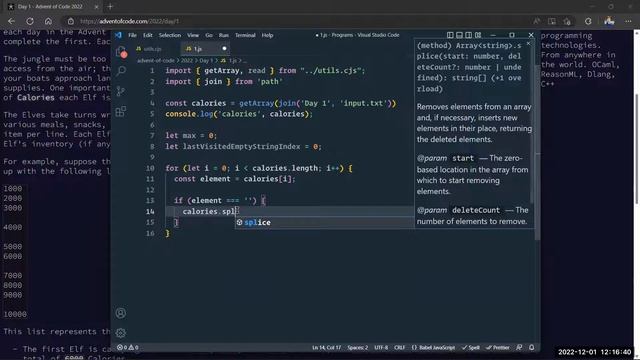
Task: Go to browser home page
Action: click(48, 21)
